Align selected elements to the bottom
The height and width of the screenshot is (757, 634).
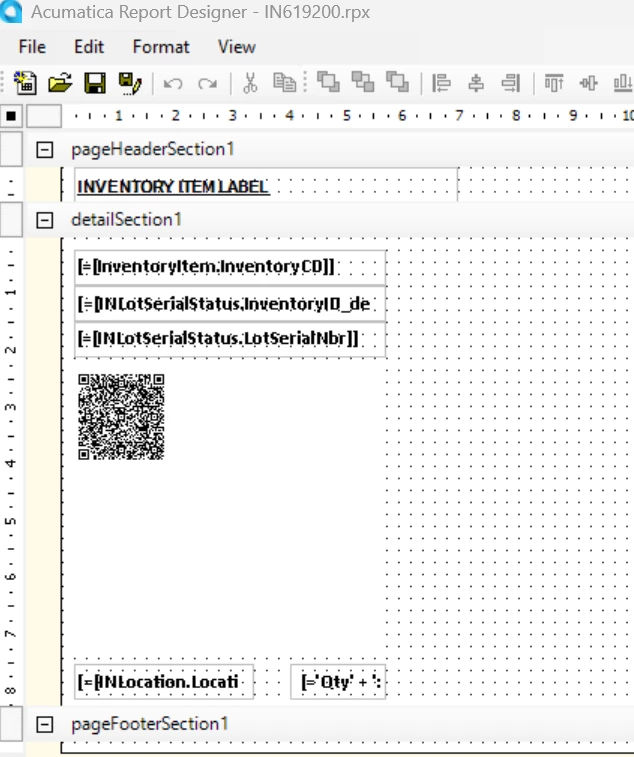(623, 83)
